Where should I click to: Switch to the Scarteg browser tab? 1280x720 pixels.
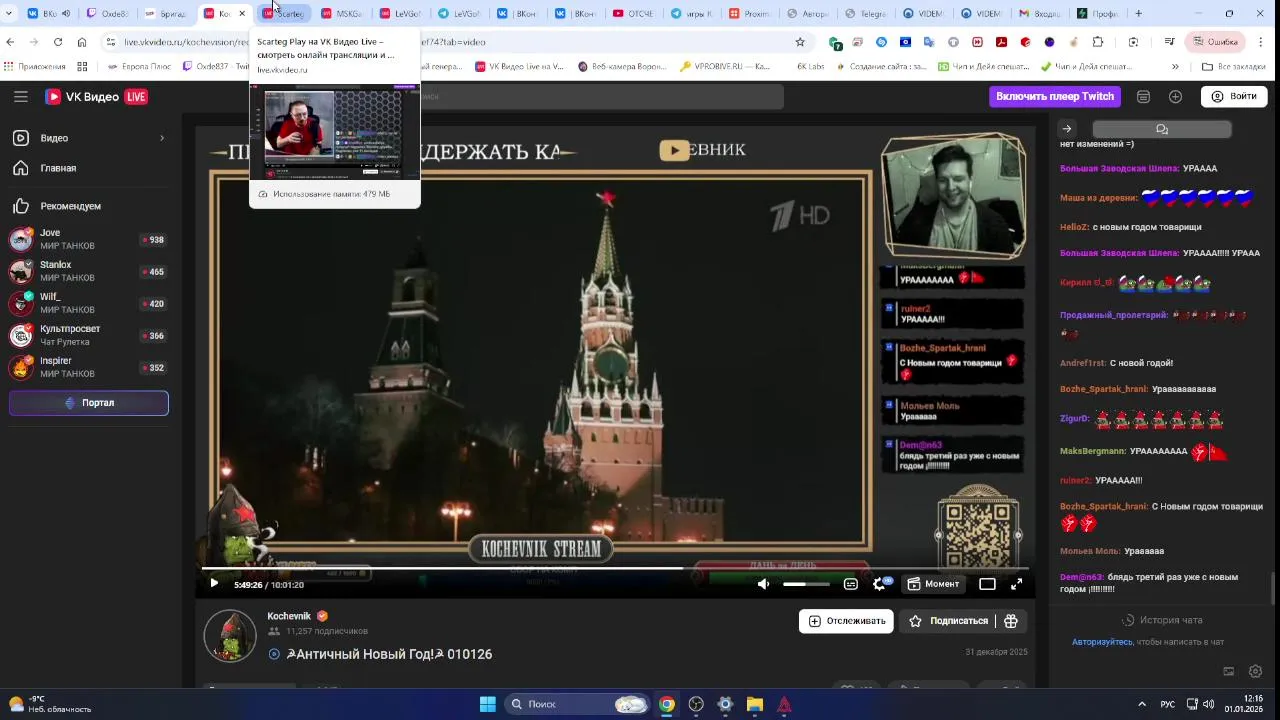[x=283, y=14]
